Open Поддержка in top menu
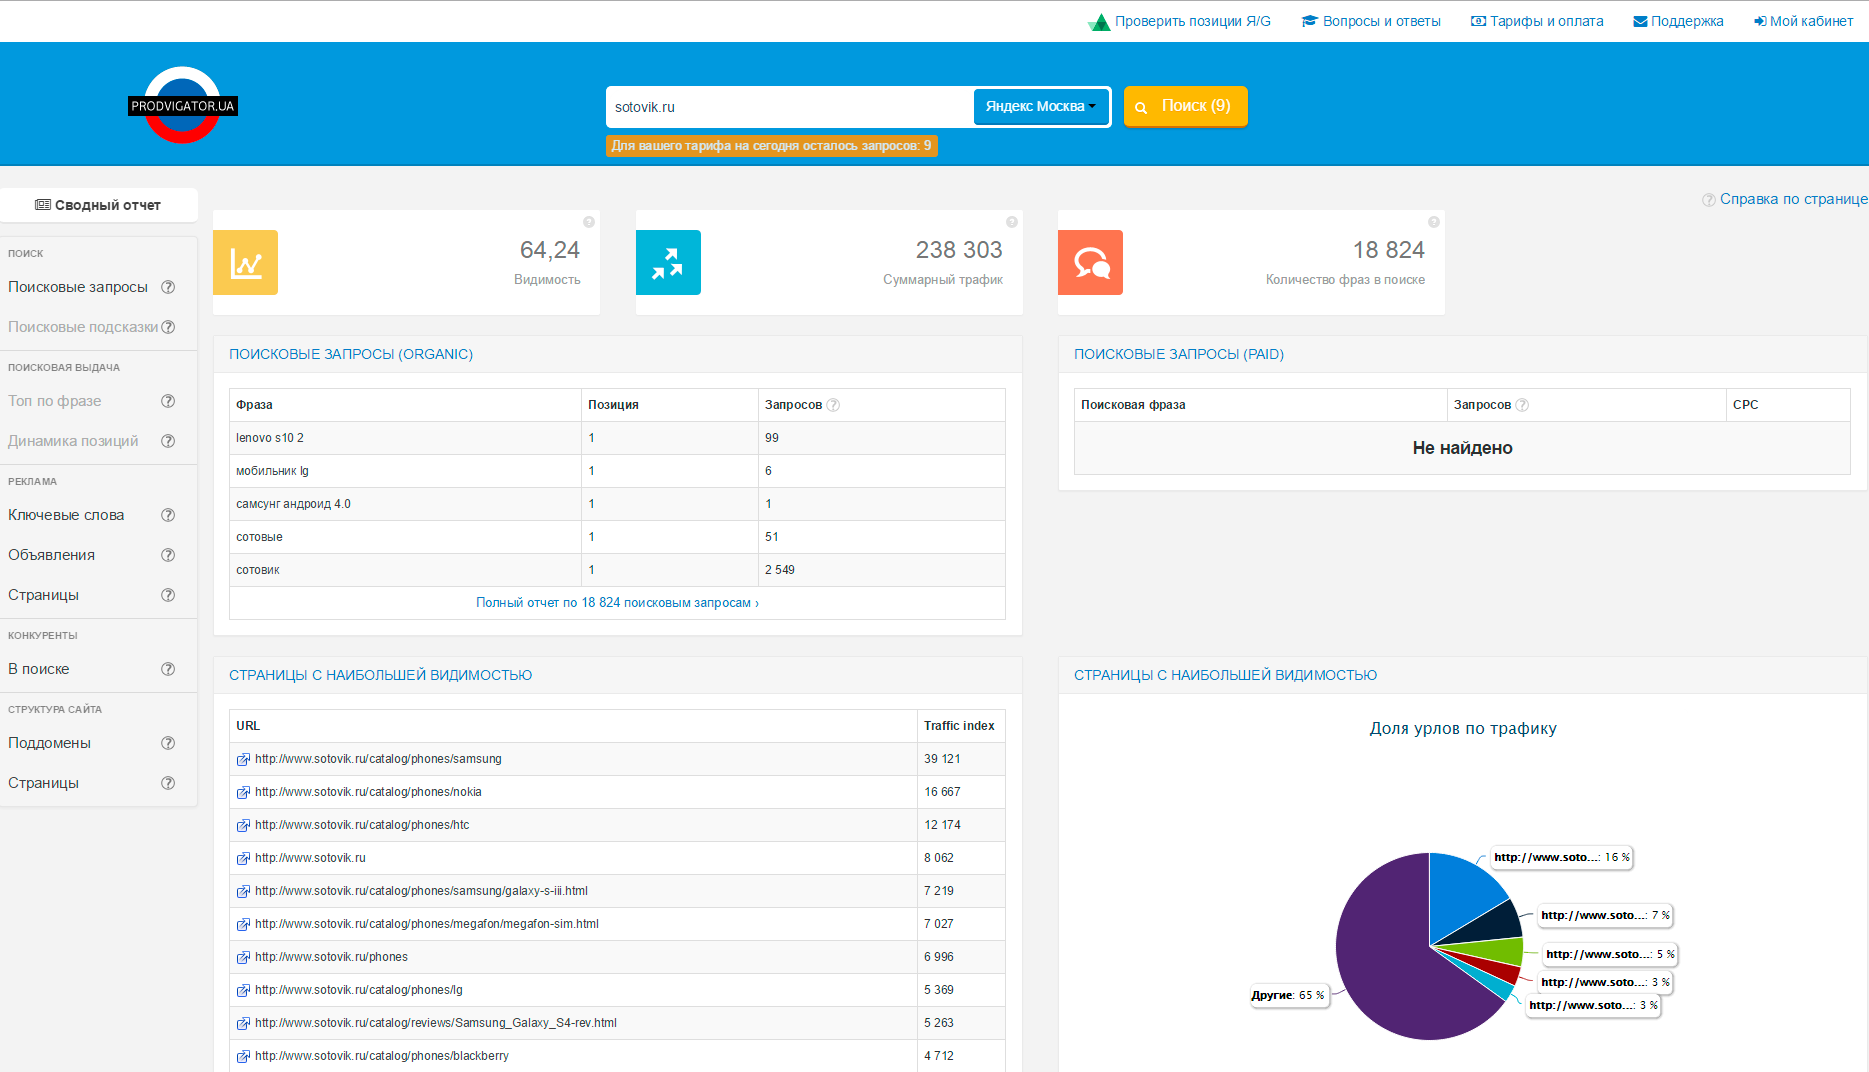The image size is (1869, 1072). point(1678,21)
